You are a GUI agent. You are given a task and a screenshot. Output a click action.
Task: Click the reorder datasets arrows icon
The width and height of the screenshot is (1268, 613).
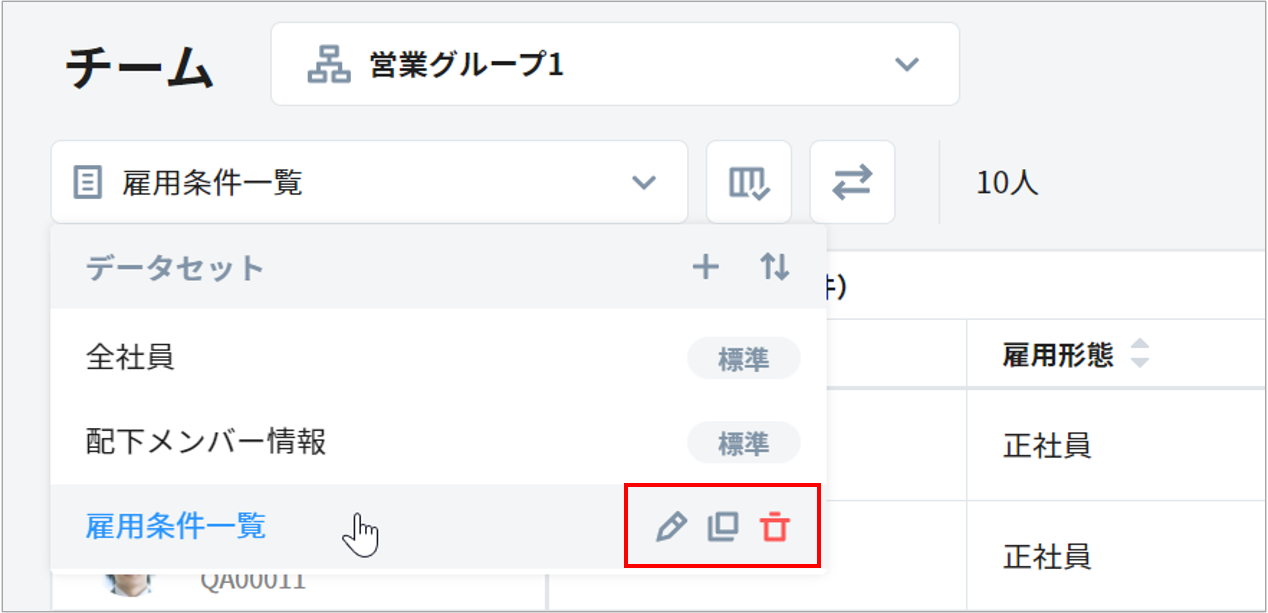[x=774, y=267]
